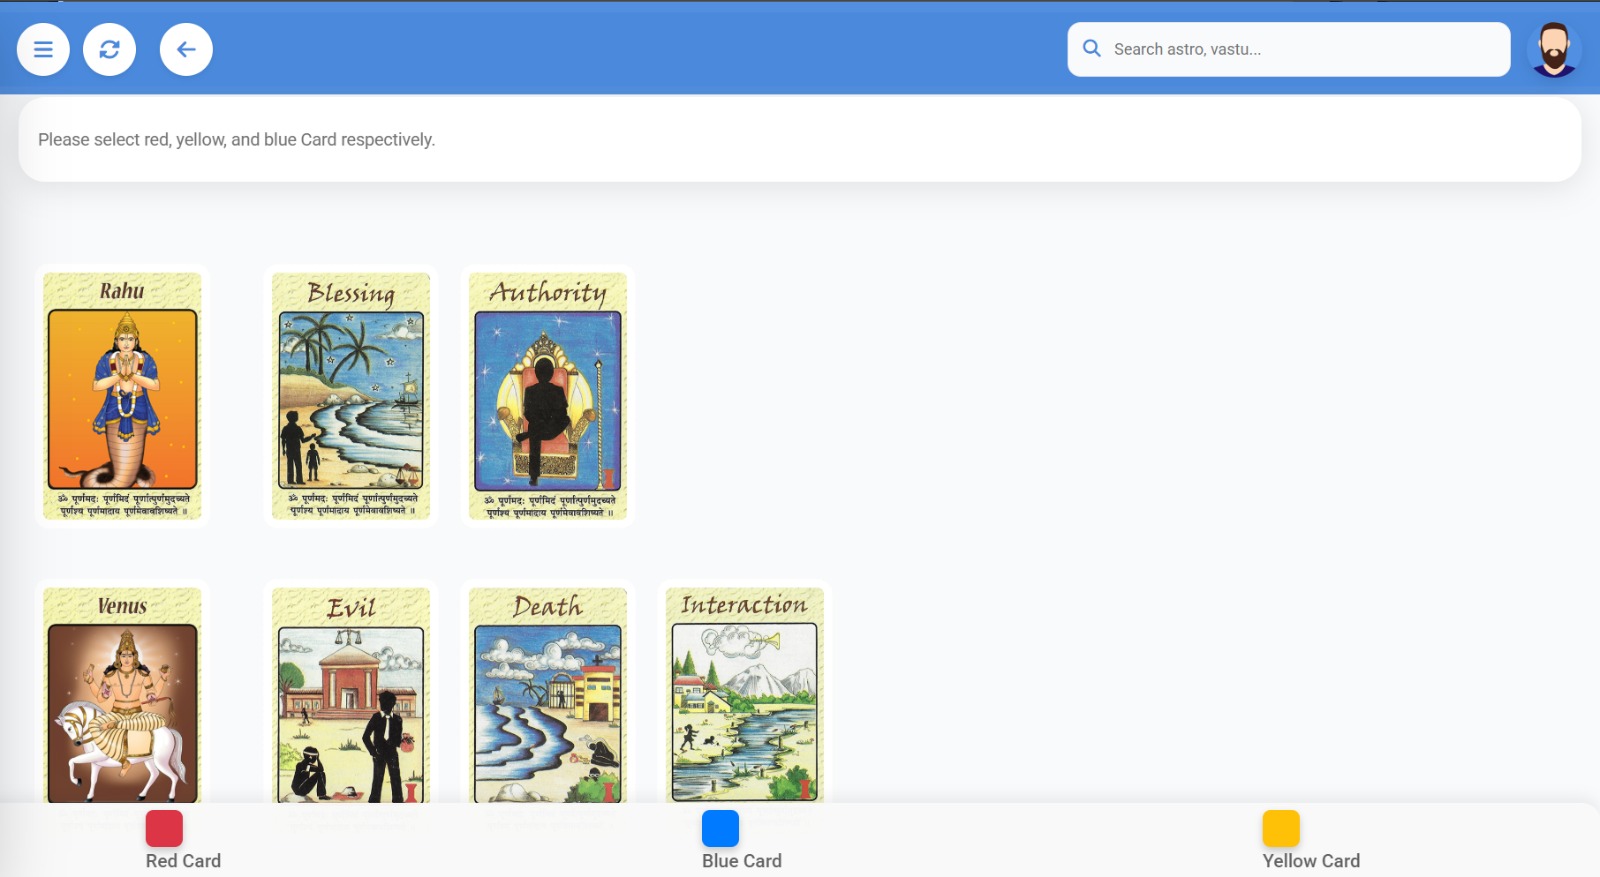This screenshot has width=1600, height=877.
Task: Choose the Authority card
Action: click(x=548, y=396)
